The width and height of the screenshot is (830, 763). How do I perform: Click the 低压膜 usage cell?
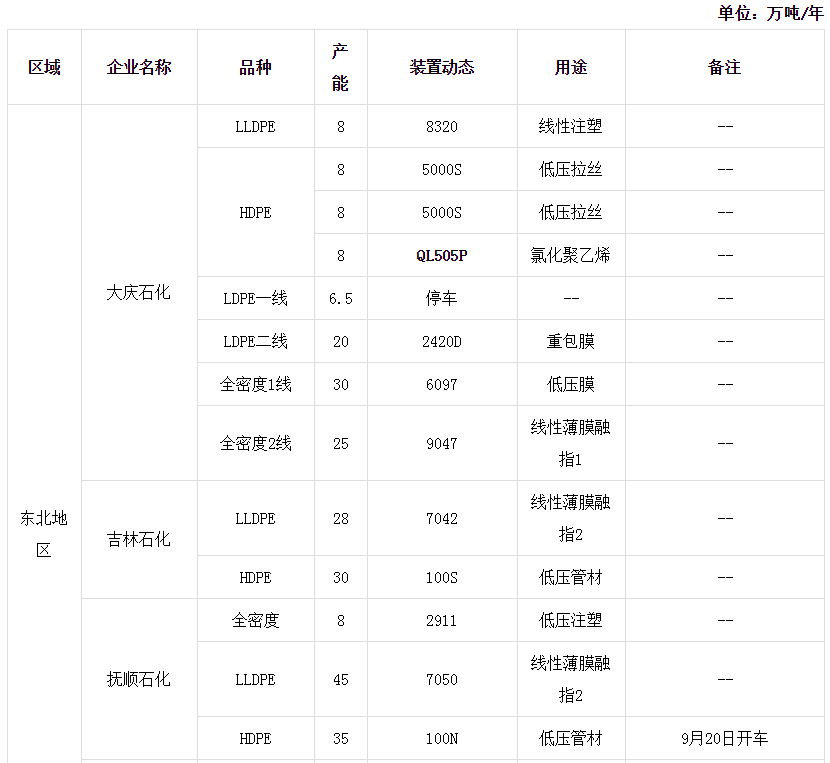(571, 384)
